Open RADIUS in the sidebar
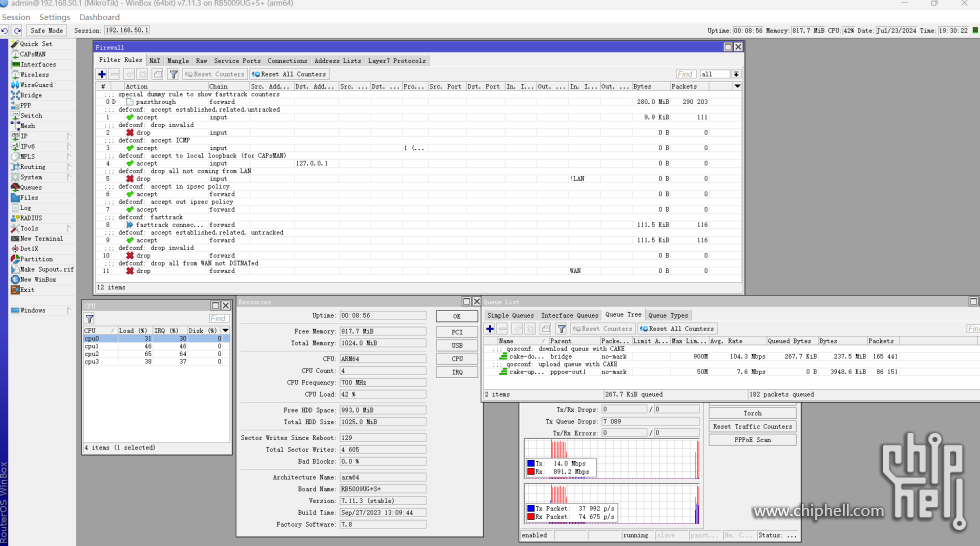 pyautogui.click(x=31, y=218)
